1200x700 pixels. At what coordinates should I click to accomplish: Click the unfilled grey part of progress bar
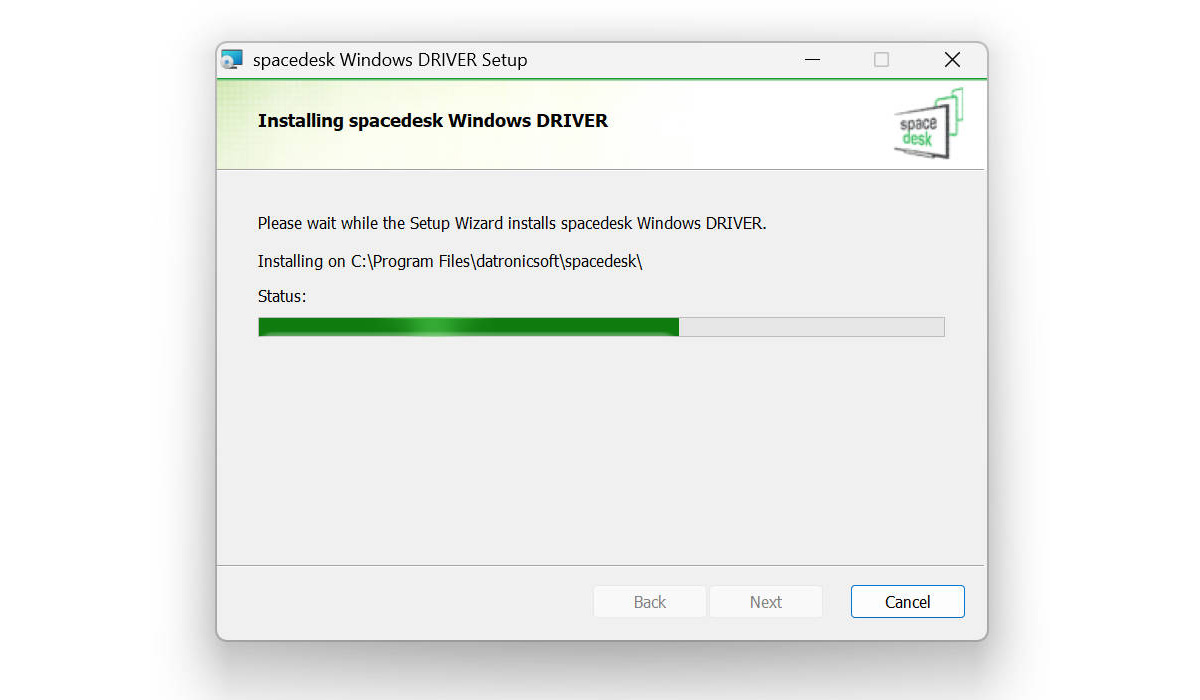point(812,327)
